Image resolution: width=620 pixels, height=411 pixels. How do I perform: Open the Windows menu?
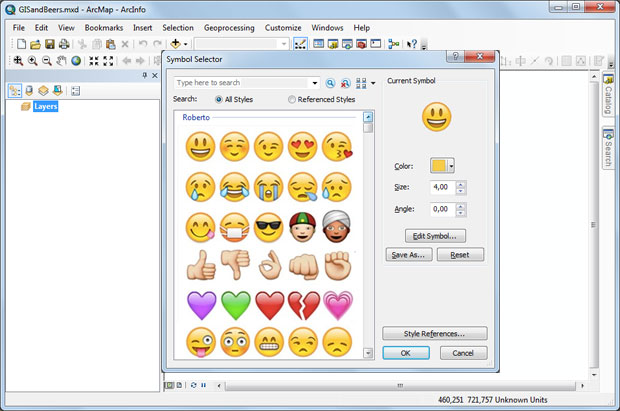[327, 28]
